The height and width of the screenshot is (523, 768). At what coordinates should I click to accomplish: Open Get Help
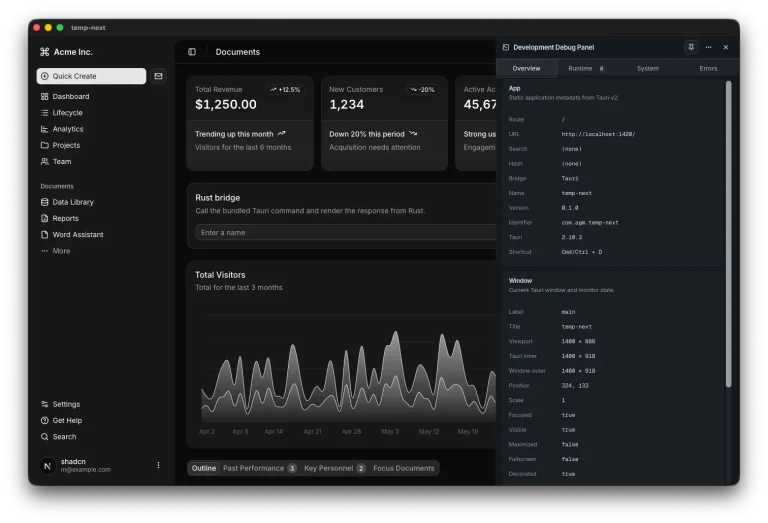(x=103, y=420)
